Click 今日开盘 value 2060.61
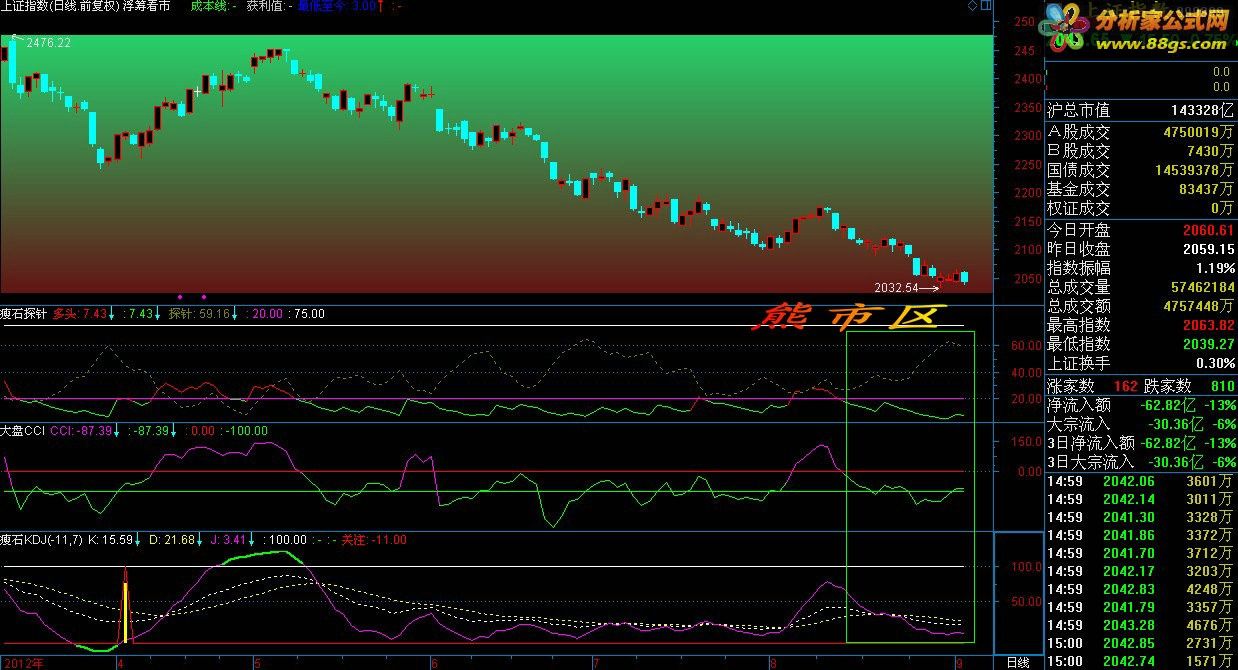This screenshot has height=670, width=1238. (x=1209, y=230)
